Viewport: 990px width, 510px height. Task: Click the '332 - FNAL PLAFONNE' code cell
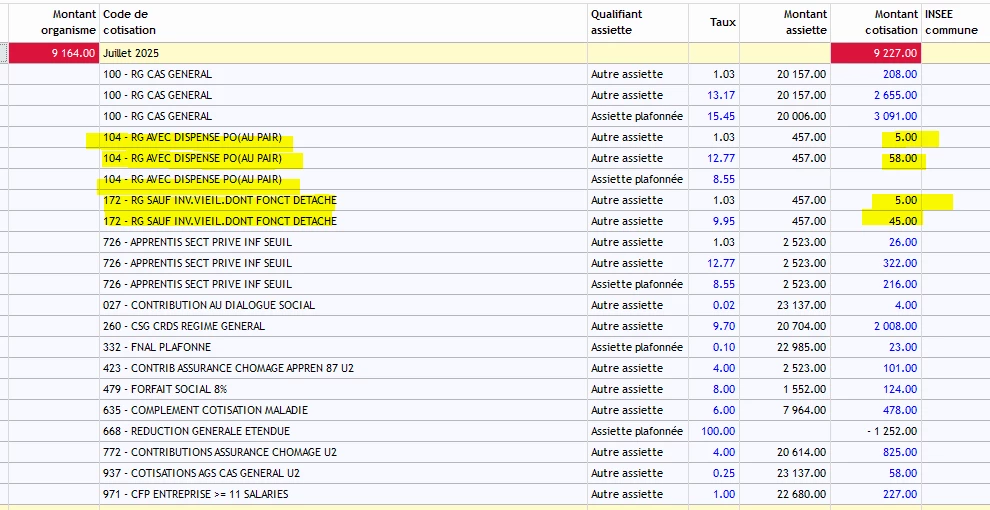(158, 347)
